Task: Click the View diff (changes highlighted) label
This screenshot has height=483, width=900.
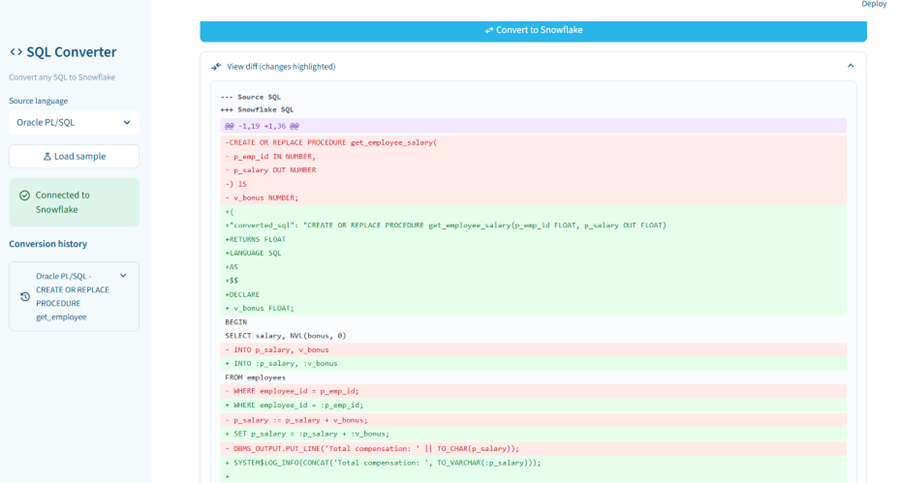Action: click(x=281, y=67)
